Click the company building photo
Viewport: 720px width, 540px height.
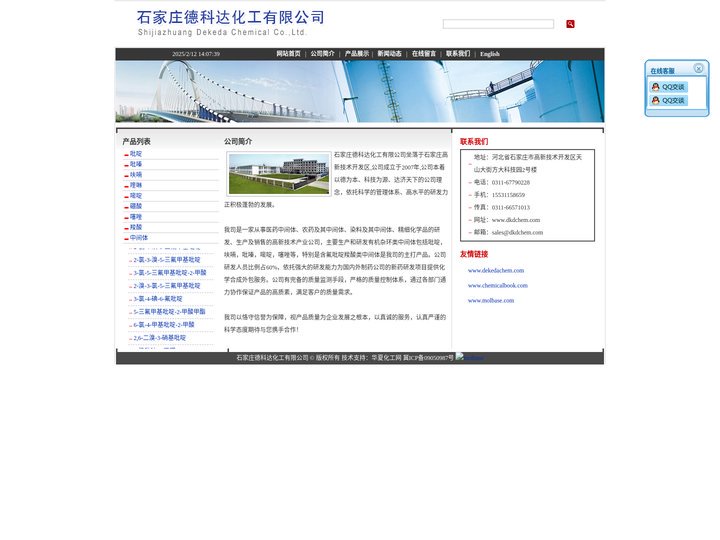pos(279,174)
